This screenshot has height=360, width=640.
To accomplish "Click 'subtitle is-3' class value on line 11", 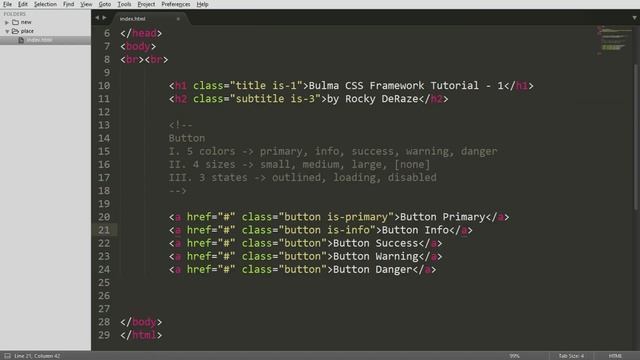I will tap(275, 99).
